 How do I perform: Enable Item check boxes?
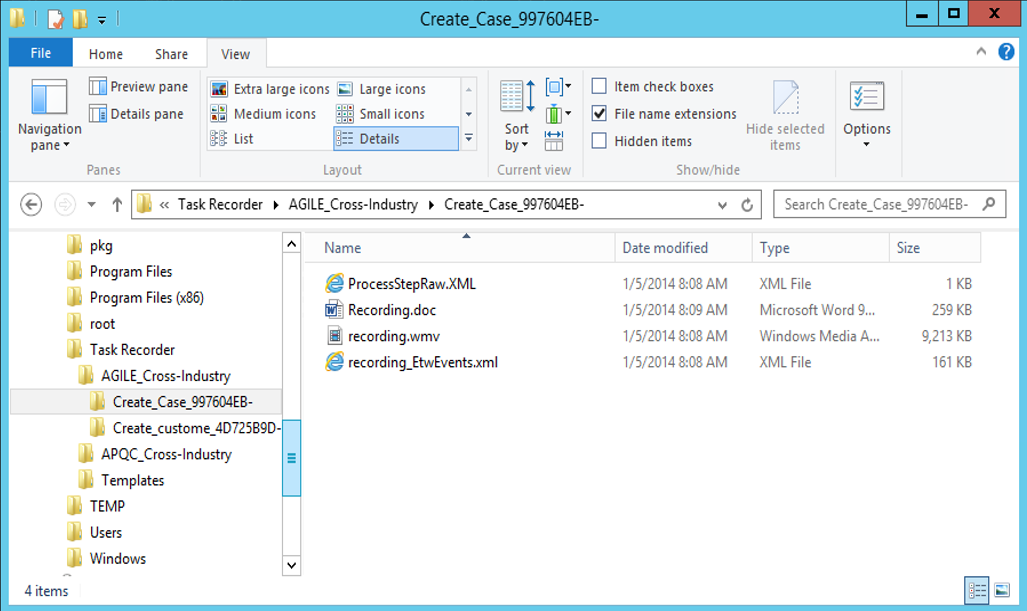pyautogui.click(x=599, y=87)
